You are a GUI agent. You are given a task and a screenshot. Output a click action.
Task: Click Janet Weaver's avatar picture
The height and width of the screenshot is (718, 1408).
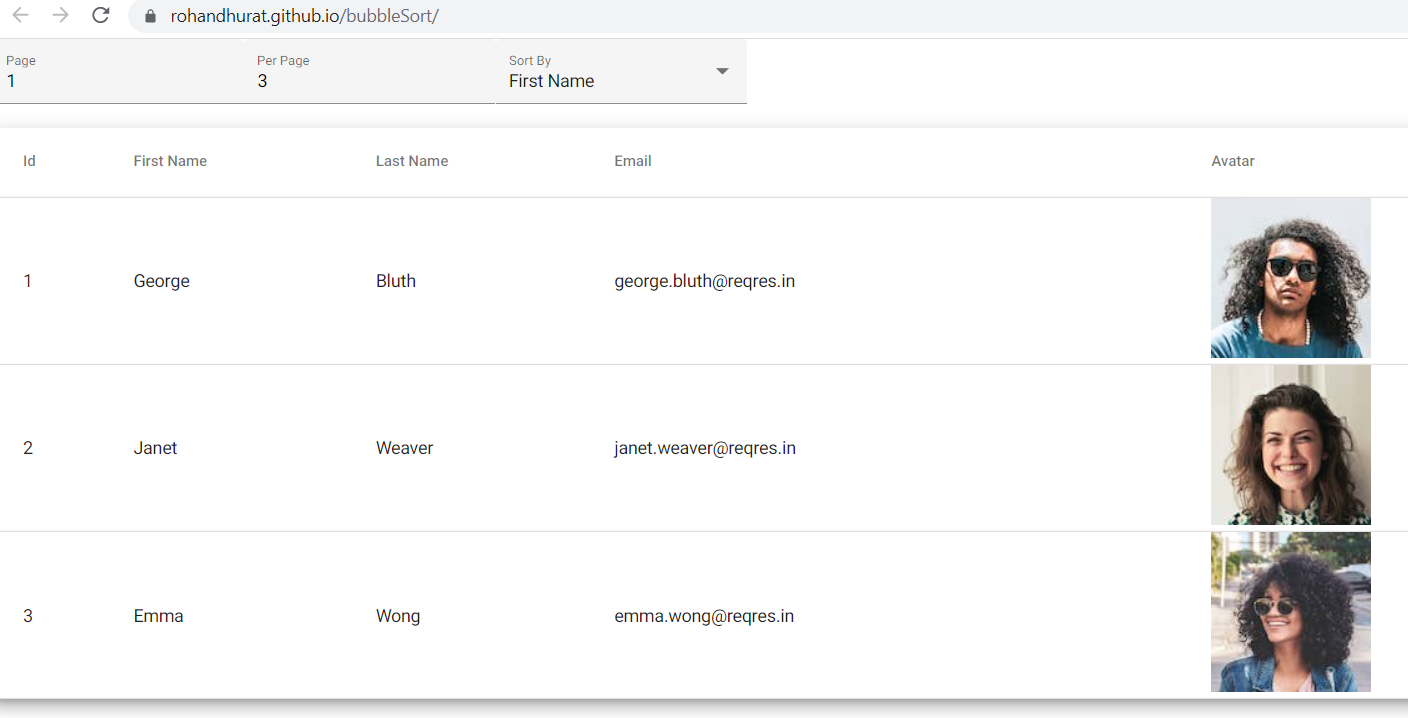click(x=1290, y=445)
